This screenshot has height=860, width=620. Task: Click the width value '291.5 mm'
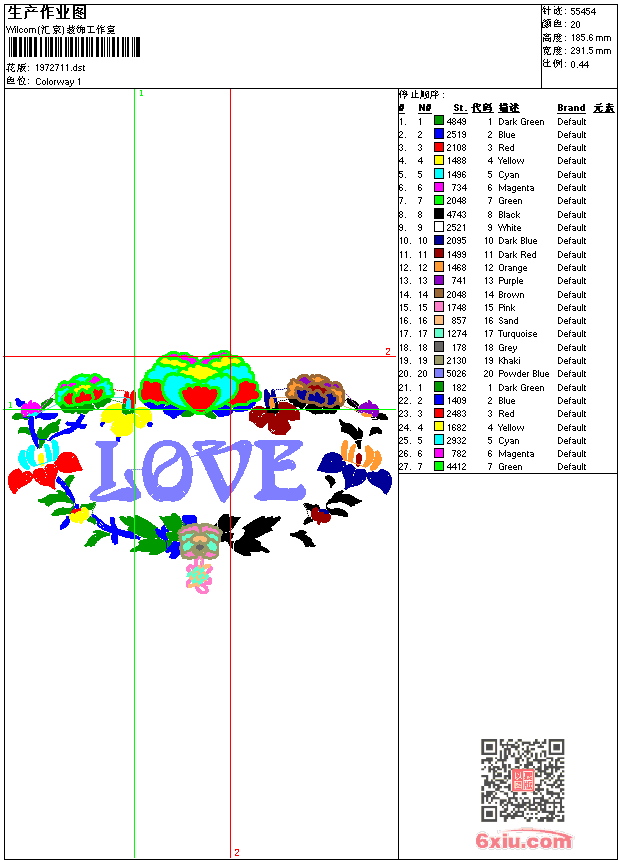pyautogui.click(x=591, y=51)
